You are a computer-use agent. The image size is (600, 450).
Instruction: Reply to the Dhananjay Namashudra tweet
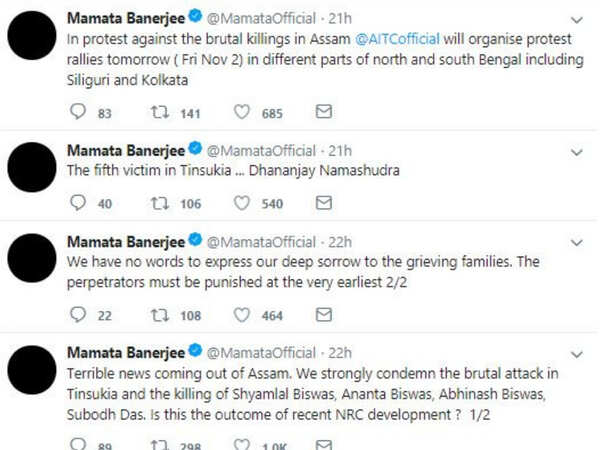[78, 203]
